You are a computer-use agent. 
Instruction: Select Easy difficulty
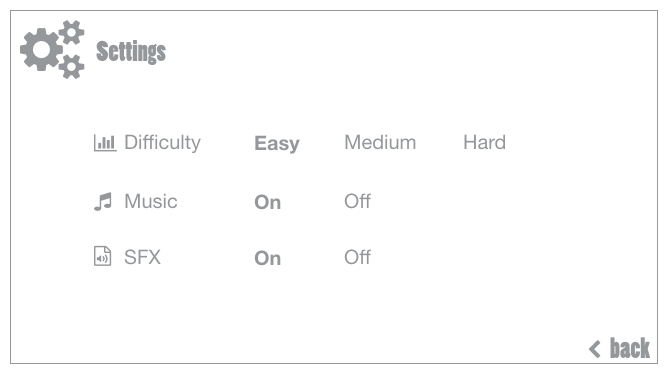[277, 143]
